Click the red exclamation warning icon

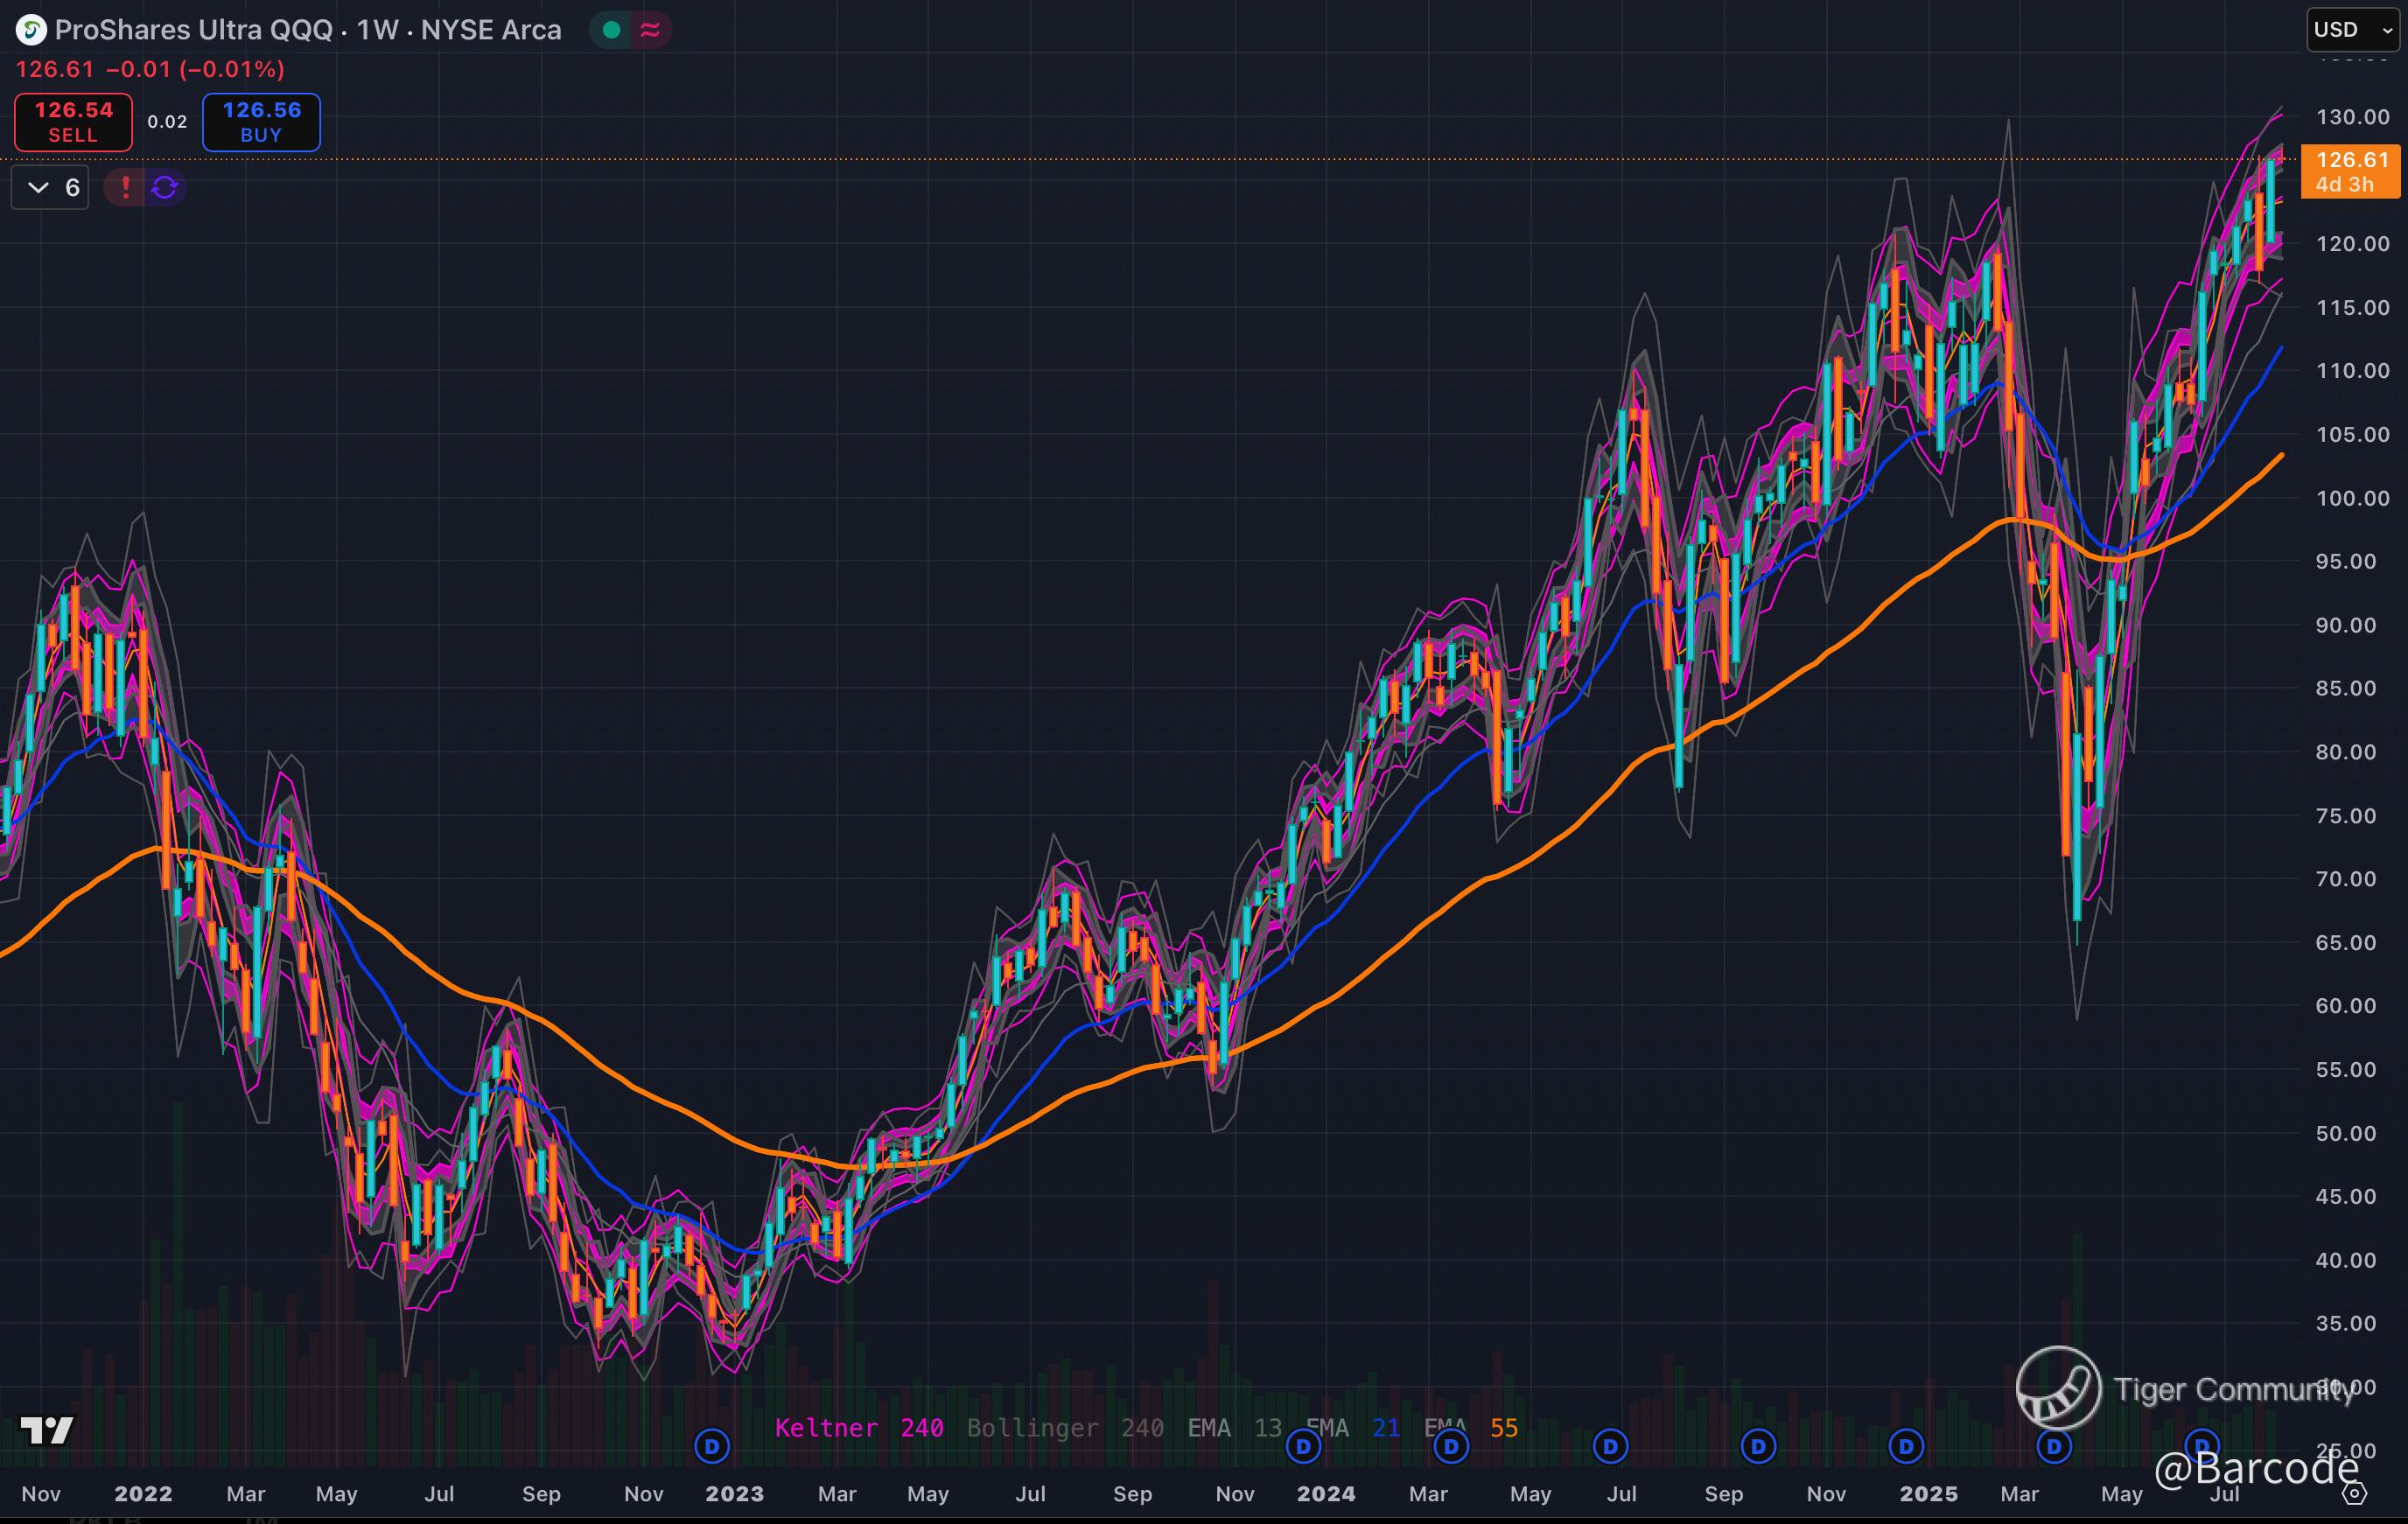point(125,187)
